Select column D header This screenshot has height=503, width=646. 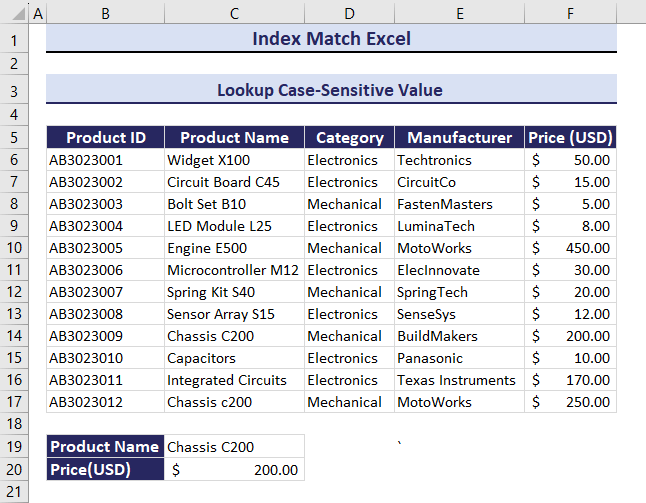(349, 13)
